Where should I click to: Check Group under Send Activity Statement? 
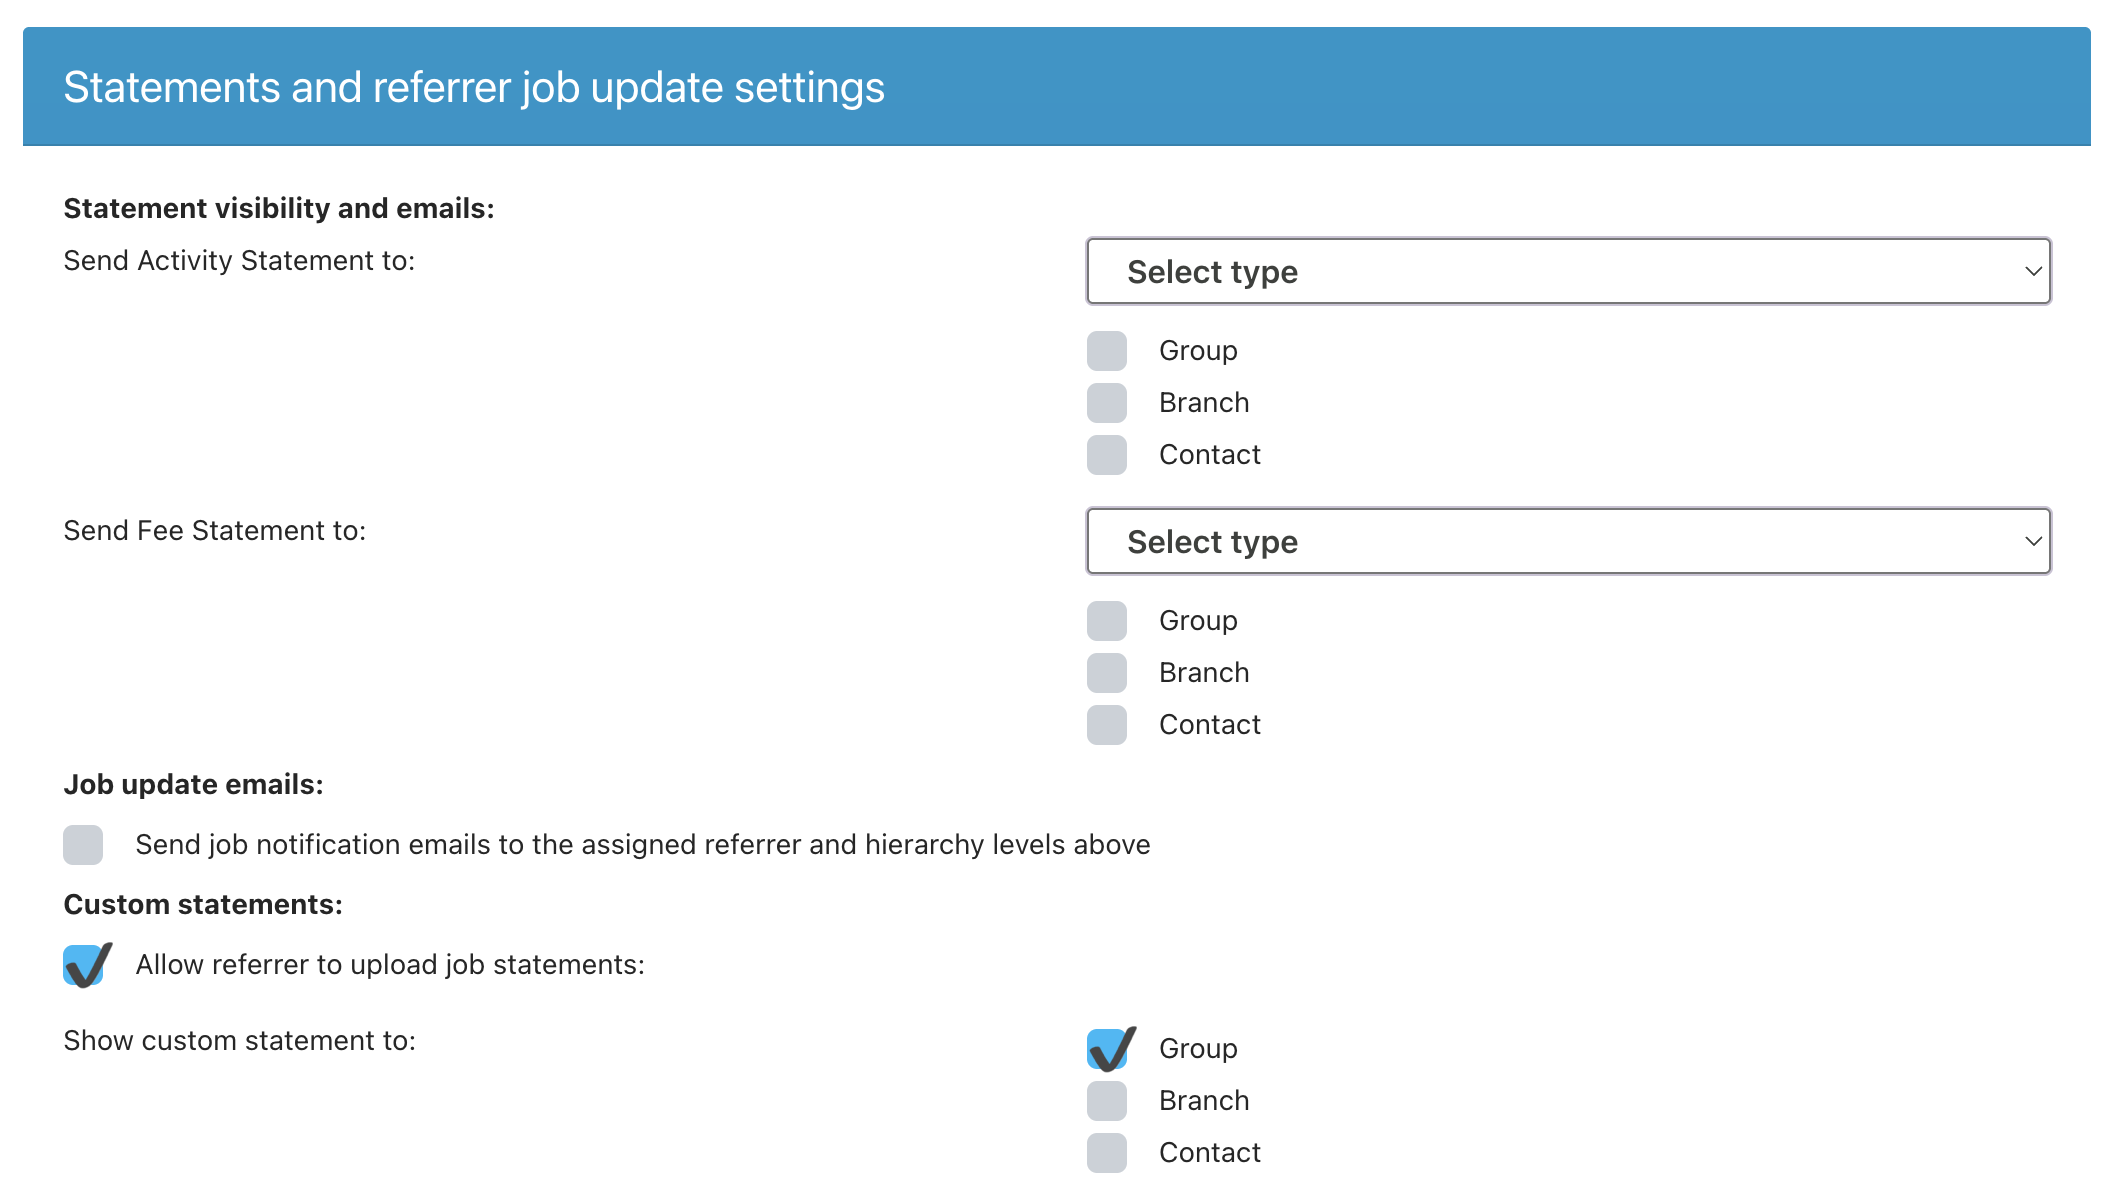(x=1107, y=351)
